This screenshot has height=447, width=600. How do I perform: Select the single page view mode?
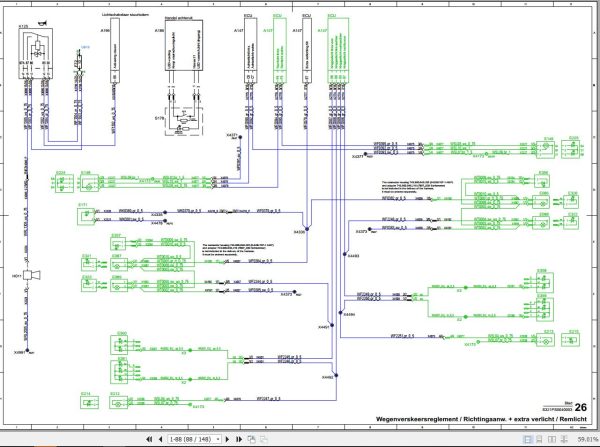(527, 439)
